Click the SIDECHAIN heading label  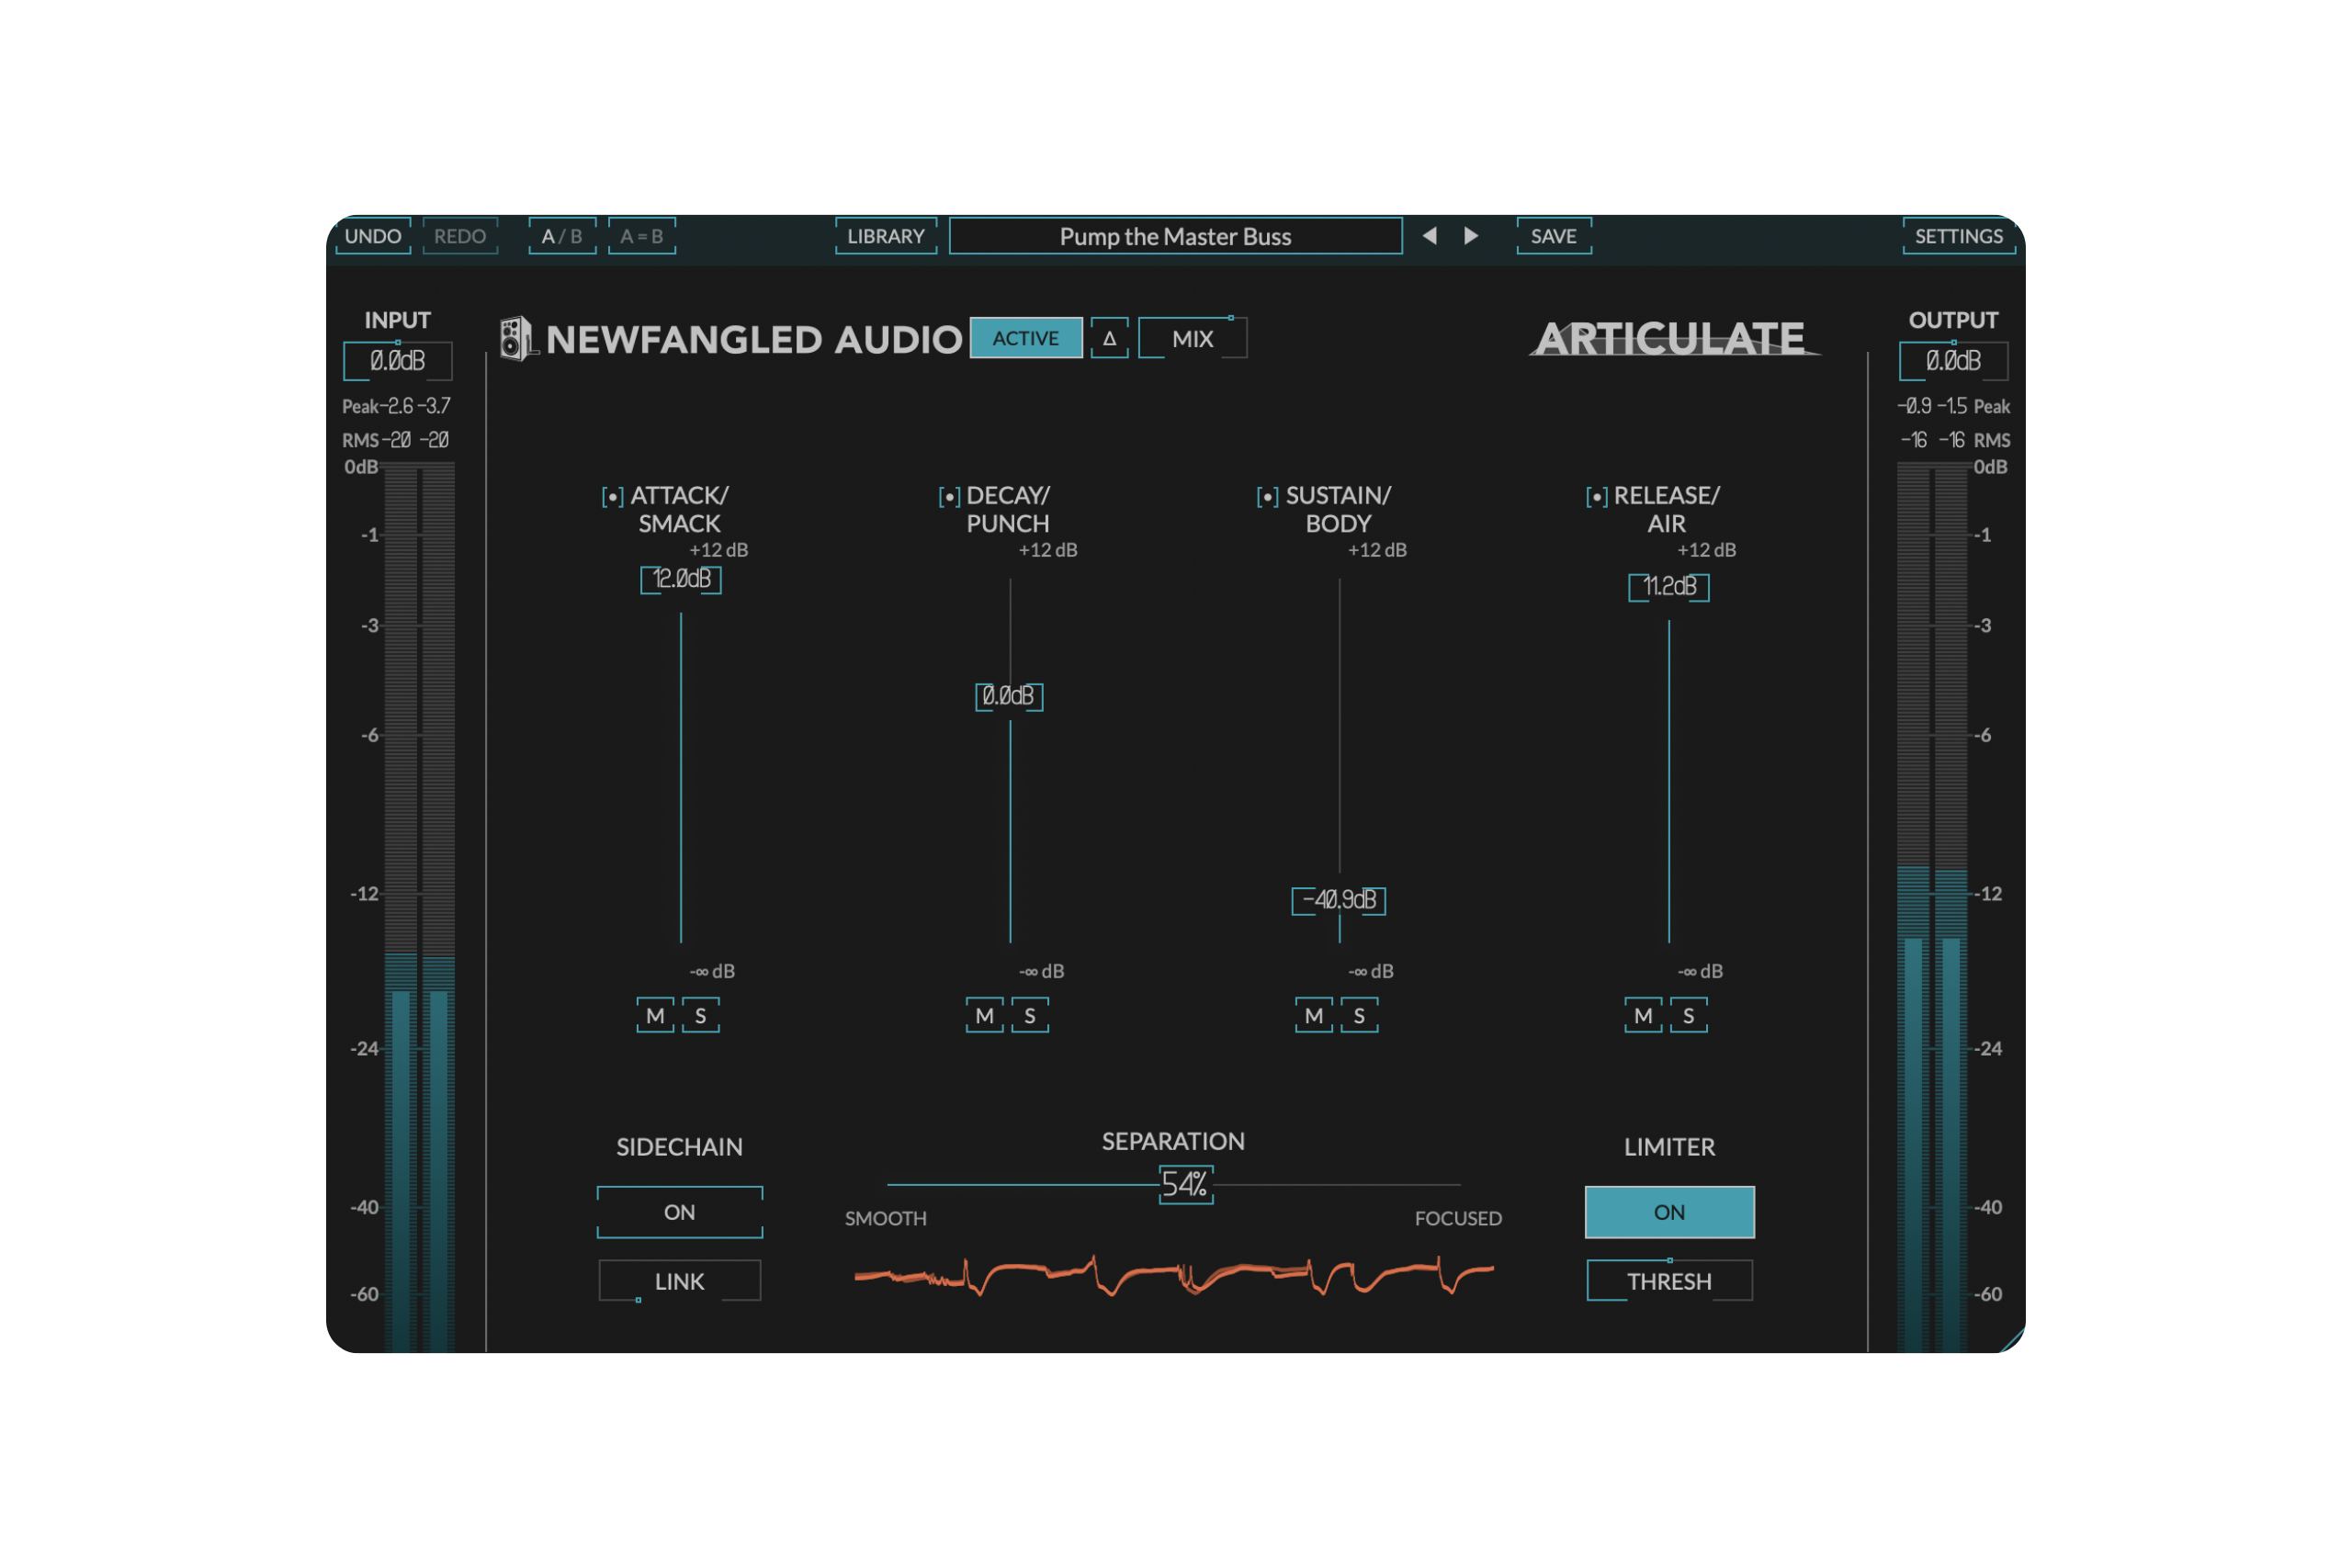point(680,1147)
